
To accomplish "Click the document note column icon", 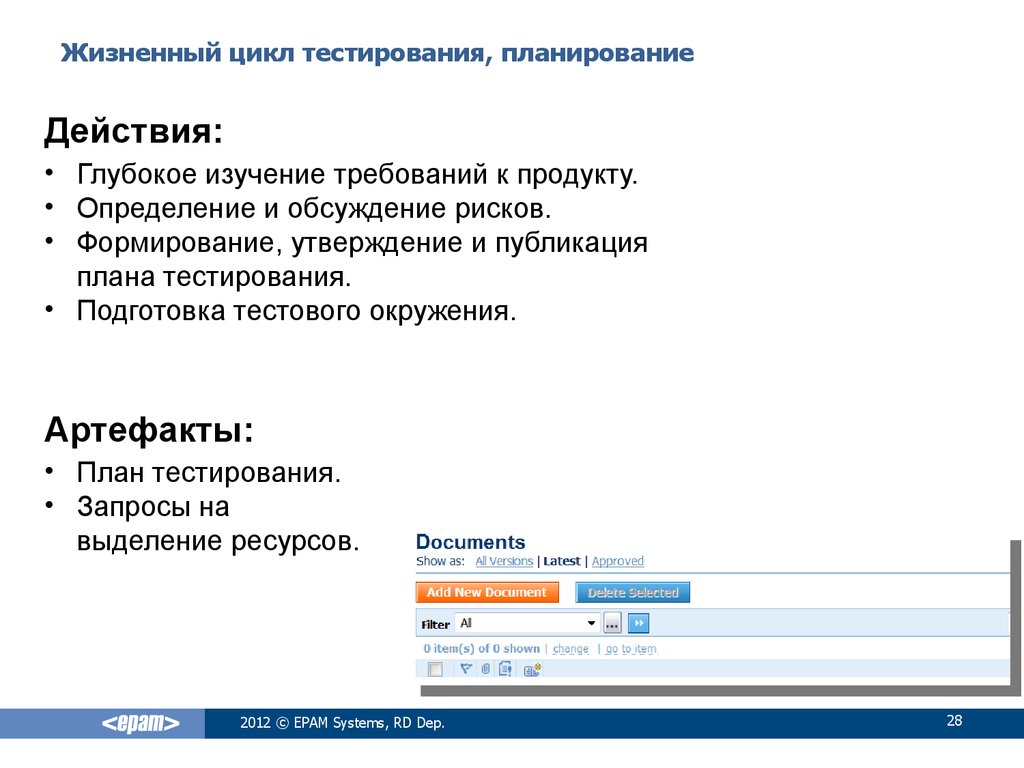I will tap(505, 669).
